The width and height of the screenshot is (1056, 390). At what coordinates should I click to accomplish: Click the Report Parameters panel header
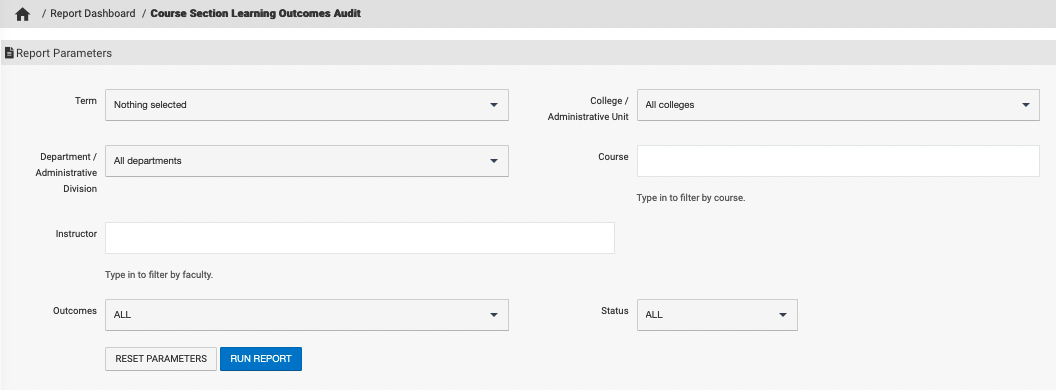(x=528, y=53)
